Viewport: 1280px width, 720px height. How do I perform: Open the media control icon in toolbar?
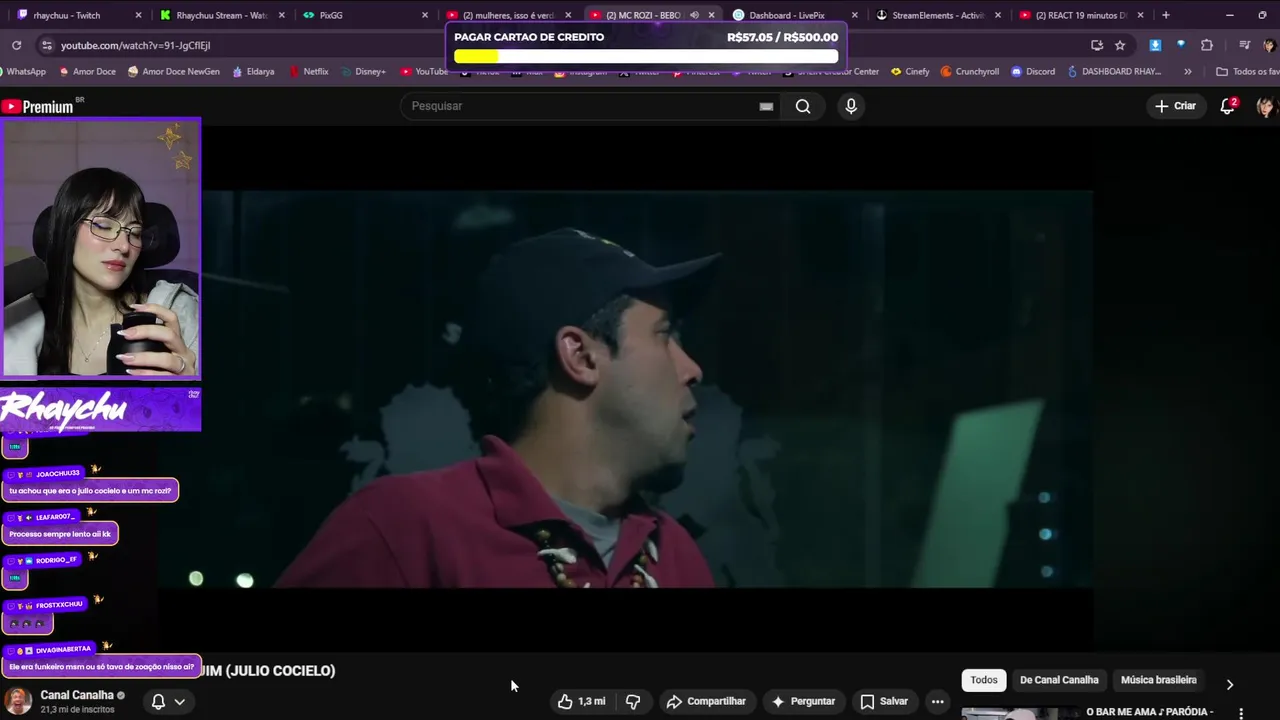coord(1244,45)
